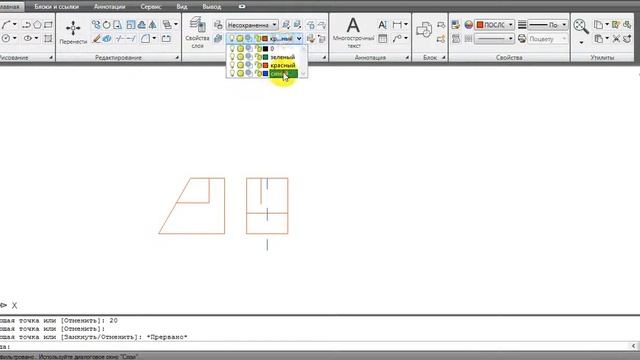Viewport: 640px width, 360px height.
Task: Switch to Блоки и ссылки tab
Action: (56, 7)
